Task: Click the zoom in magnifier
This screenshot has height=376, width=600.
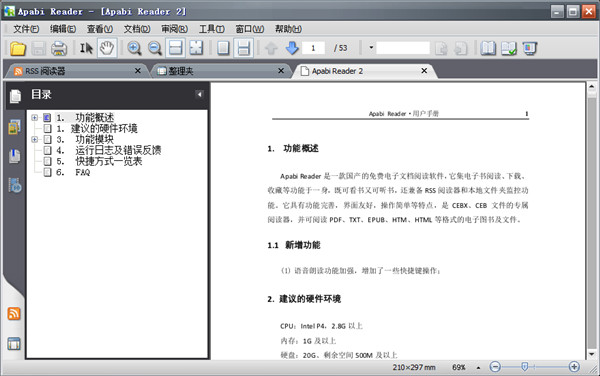Action: pyautogui.click(x=134, y=48)
